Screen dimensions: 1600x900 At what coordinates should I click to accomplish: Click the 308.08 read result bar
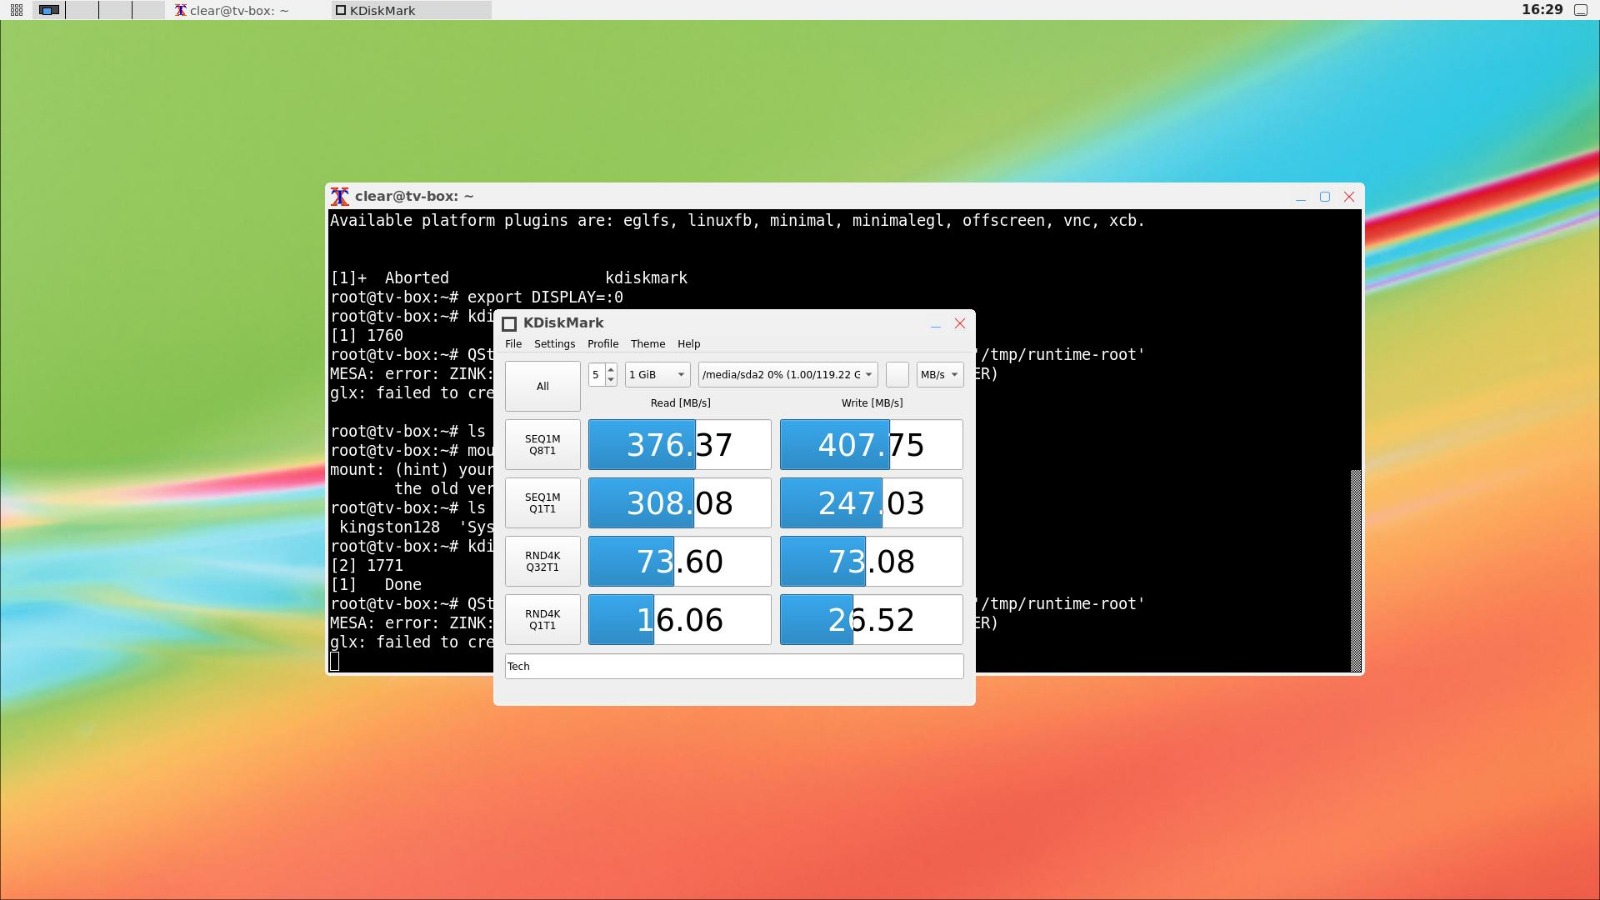680,503
